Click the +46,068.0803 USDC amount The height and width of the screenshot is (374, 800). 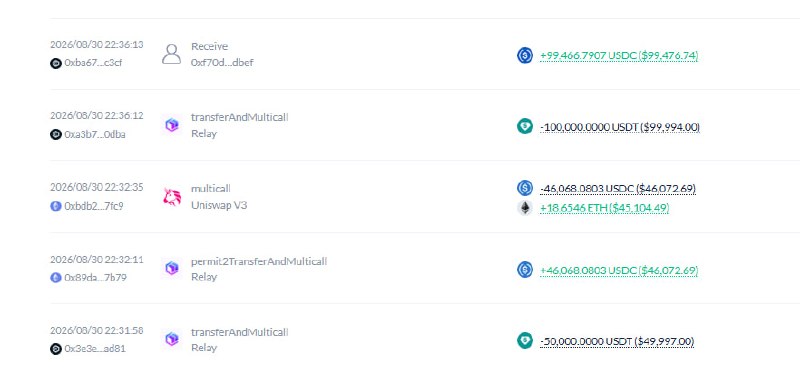point(619,270)
